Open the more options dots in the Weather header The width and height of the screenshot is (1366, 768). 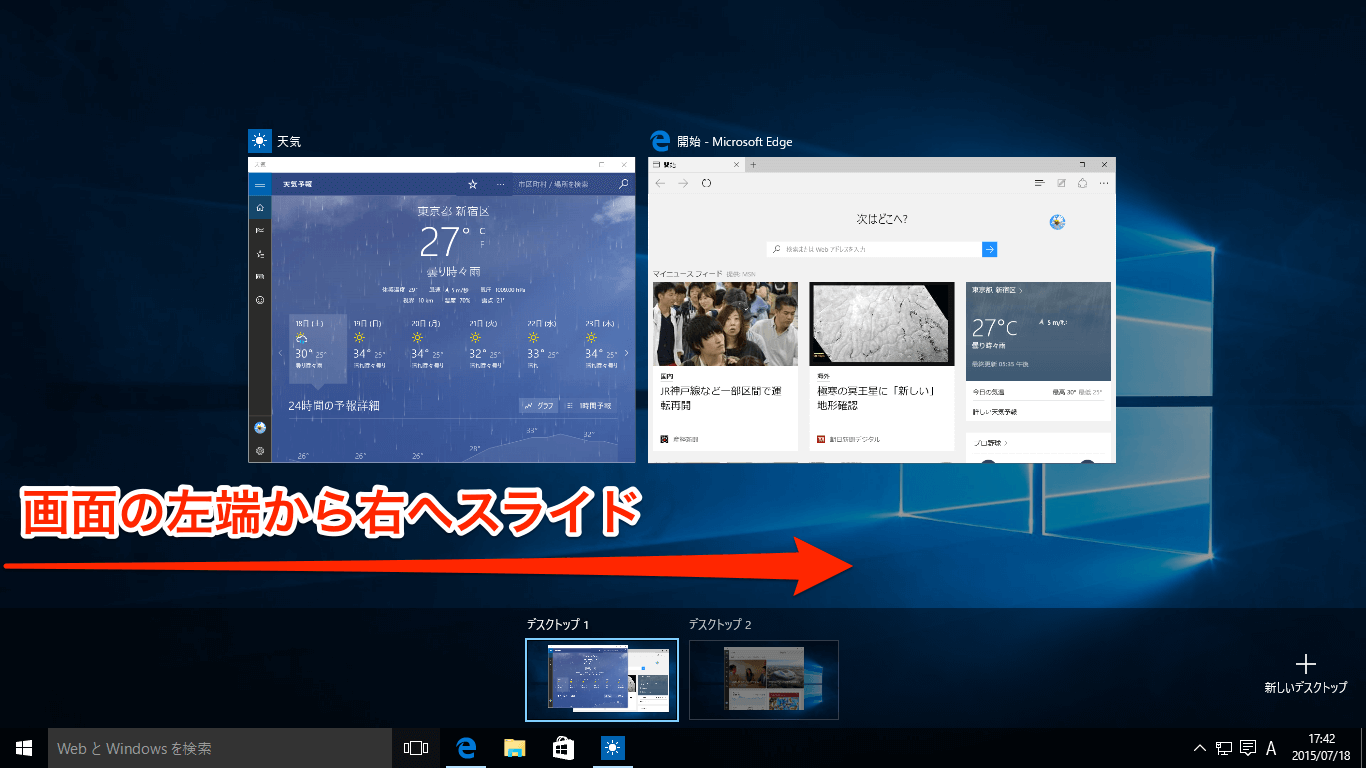point(500,185)
